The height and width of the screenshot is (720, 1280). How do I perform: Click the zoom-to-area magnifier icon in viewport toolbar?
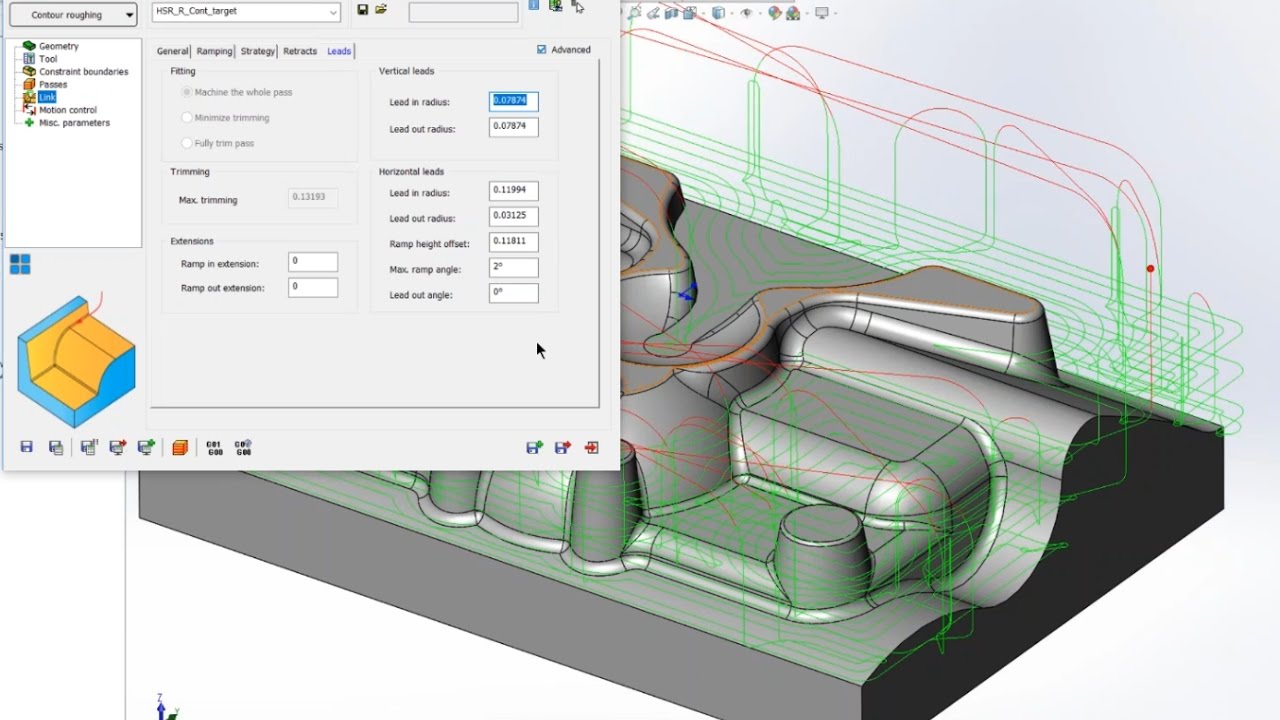click(634, 13)
